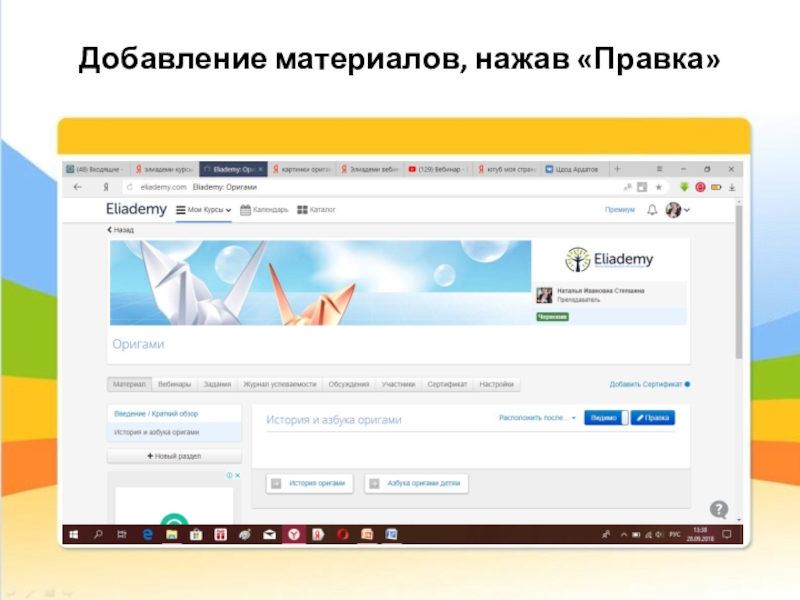Viewport: 800px width, 600px height.
Task: Click the green download arrow extension icon
Action: click(x=684, y=187)
